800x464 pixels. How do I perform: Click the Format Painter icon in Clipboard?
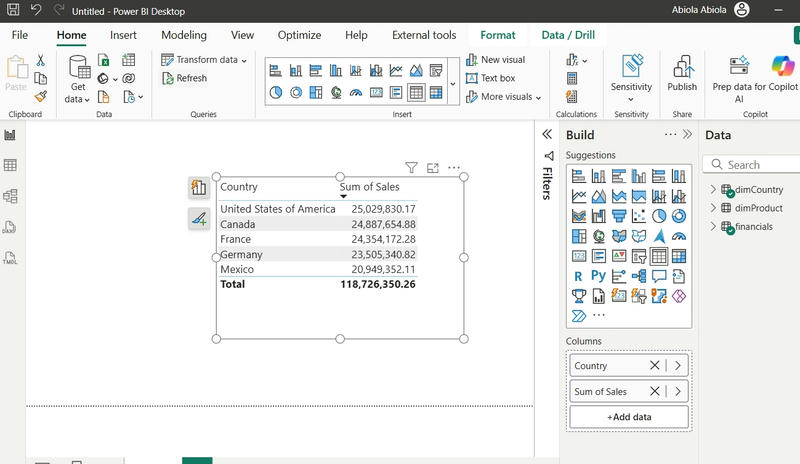(x=40, y=97)
